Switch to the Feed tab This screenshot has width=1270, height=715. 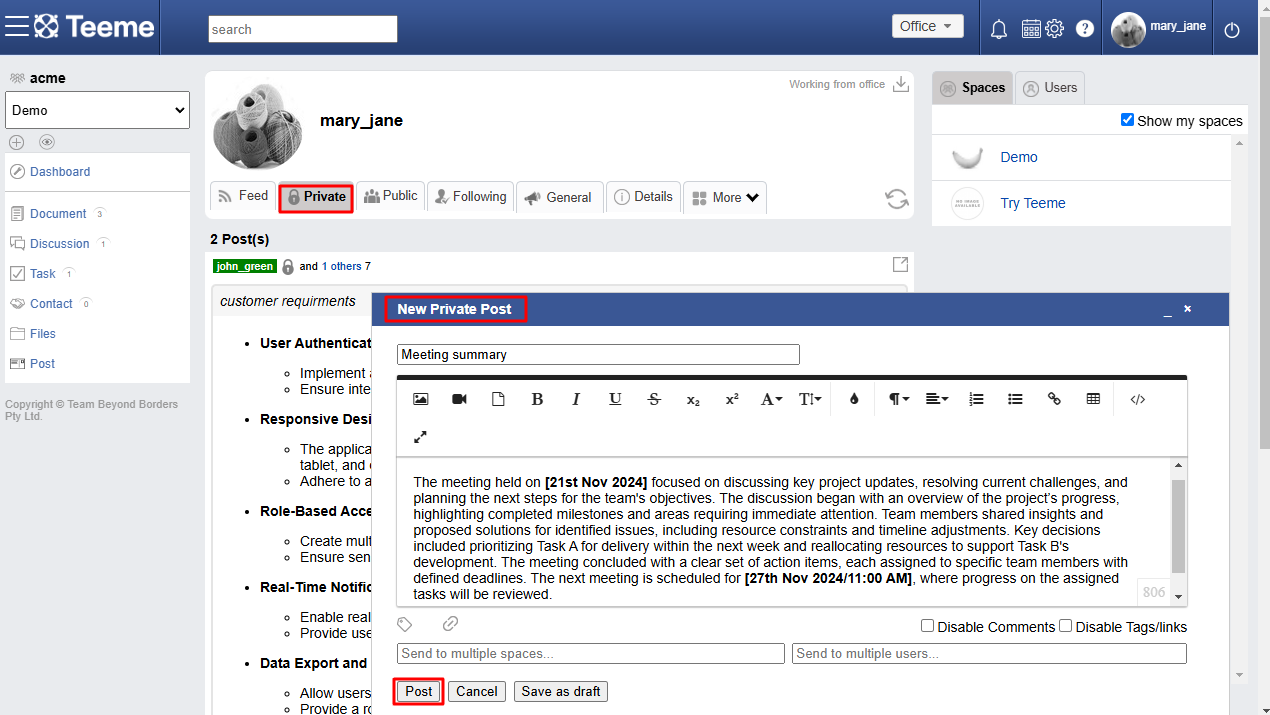243,196
